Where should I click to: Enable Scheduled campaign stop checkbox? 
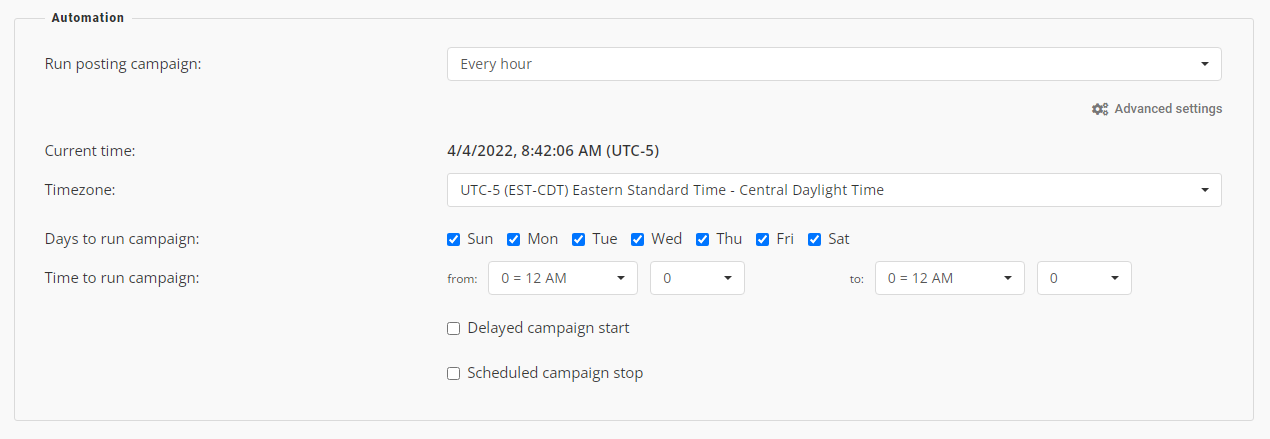[454, 373]
